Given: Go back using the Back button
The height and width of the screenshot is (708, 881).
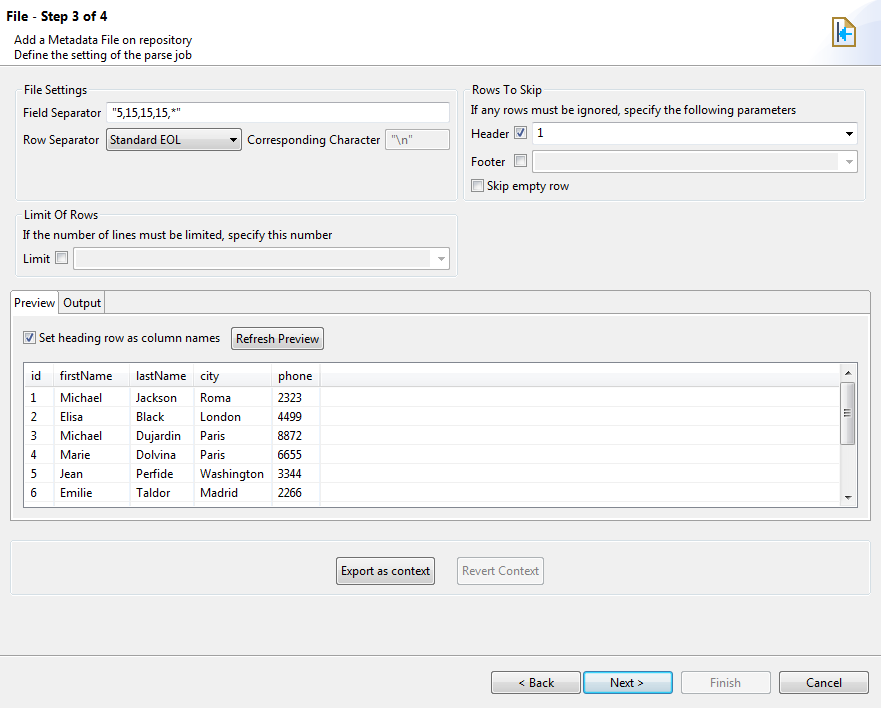Looking at the screenshot, I should [535, 682].
